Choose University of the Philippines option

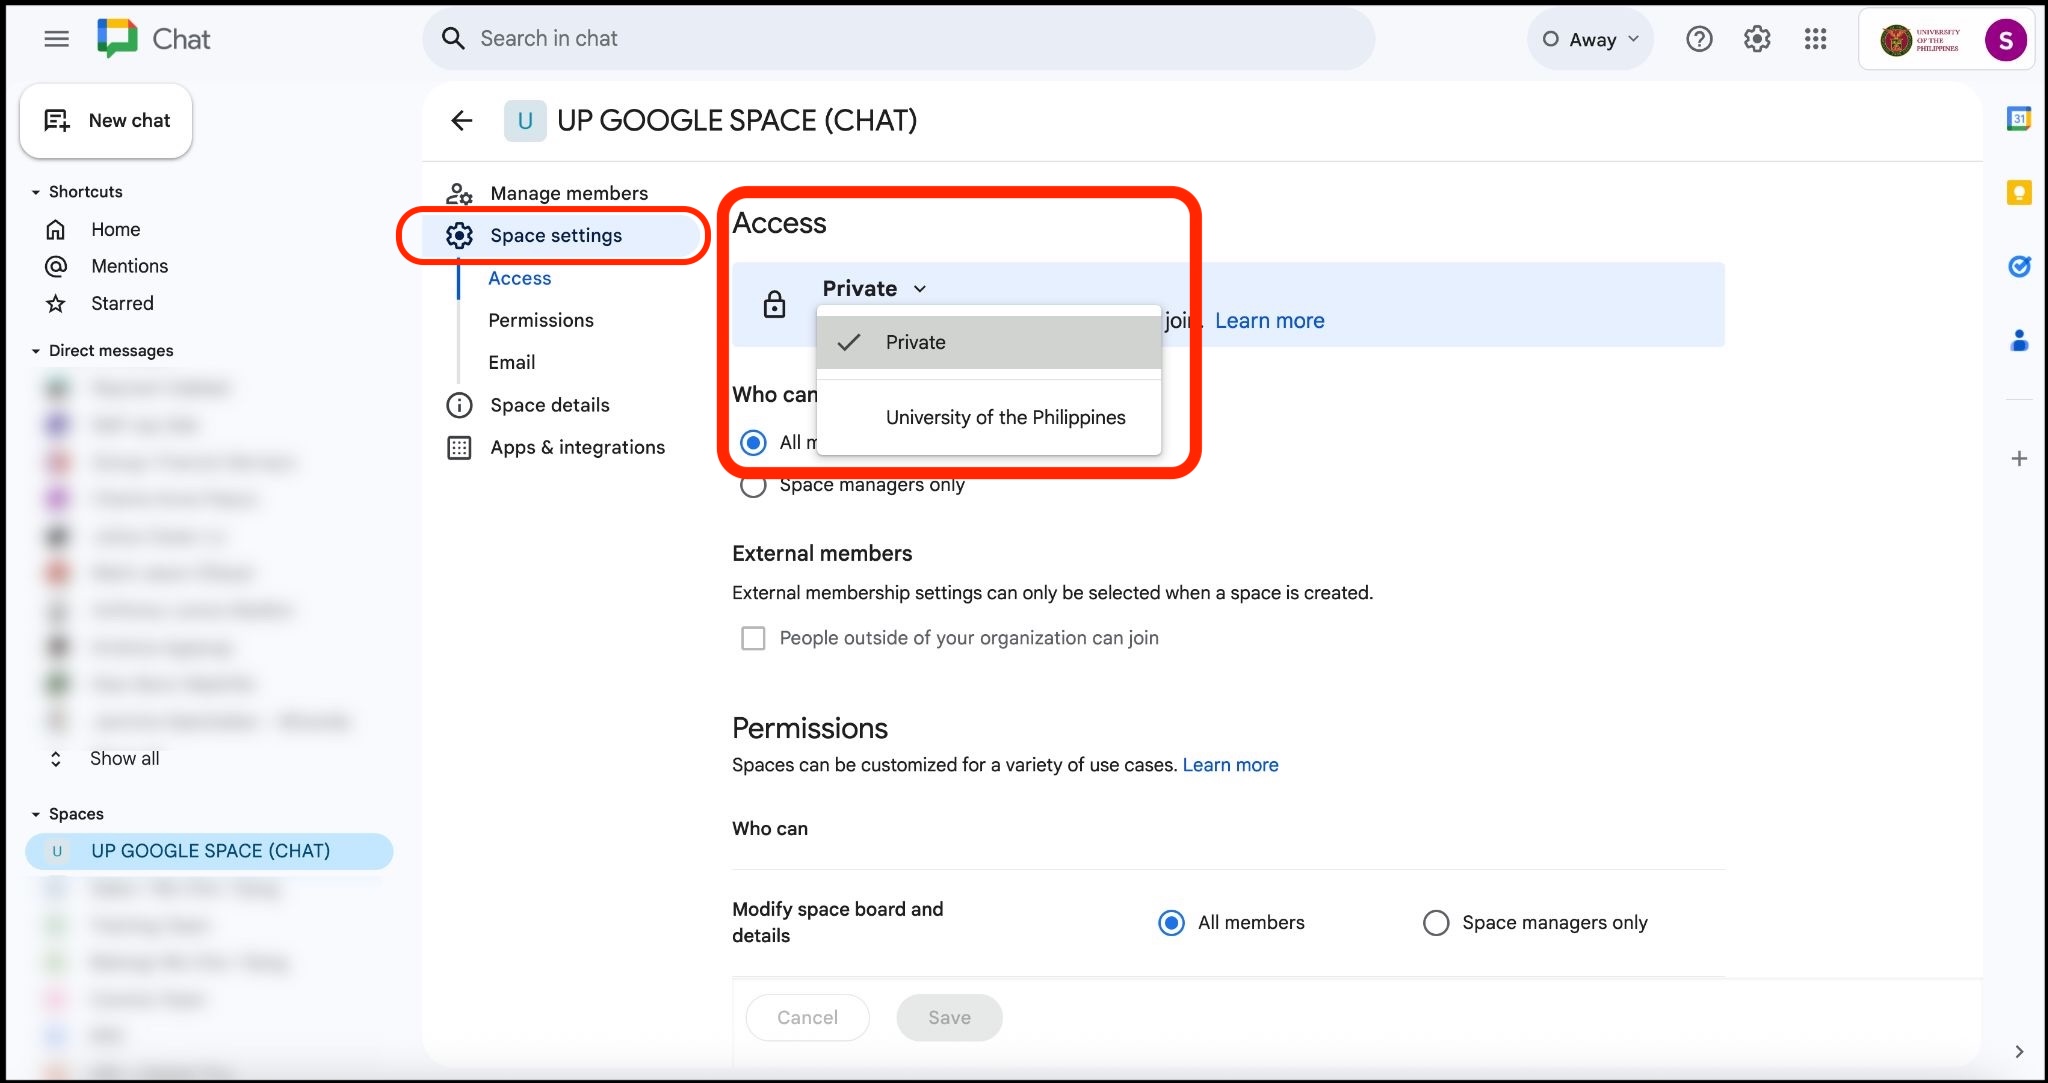[989, 417]
